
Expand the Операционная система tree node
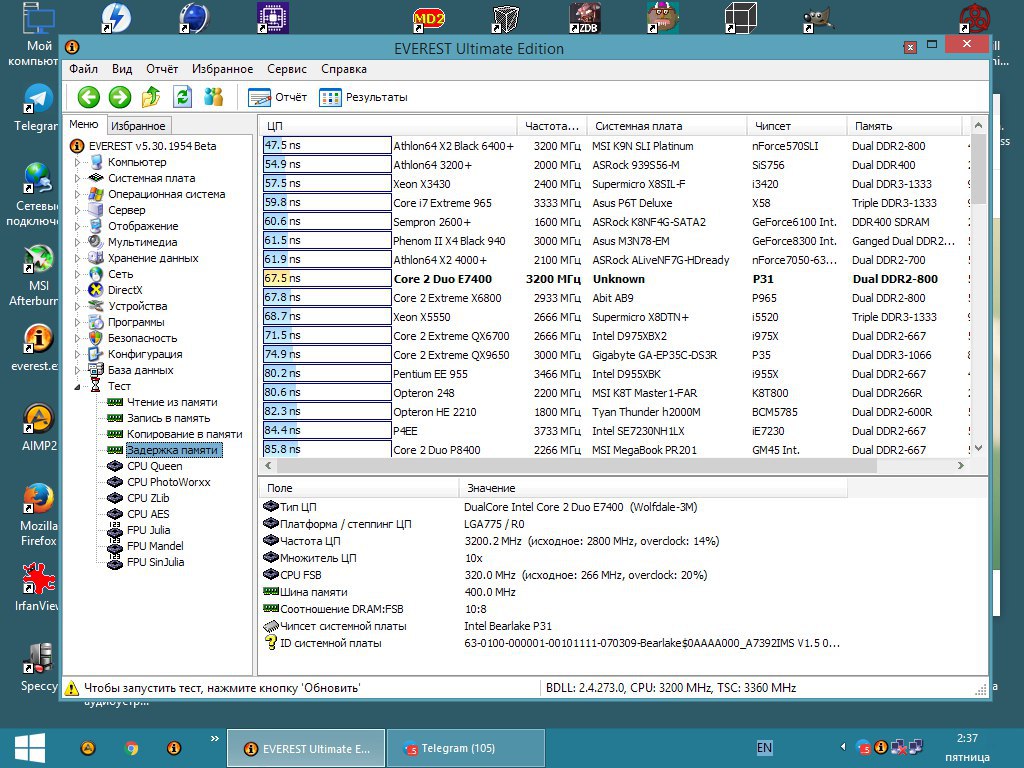pos(78,194)
